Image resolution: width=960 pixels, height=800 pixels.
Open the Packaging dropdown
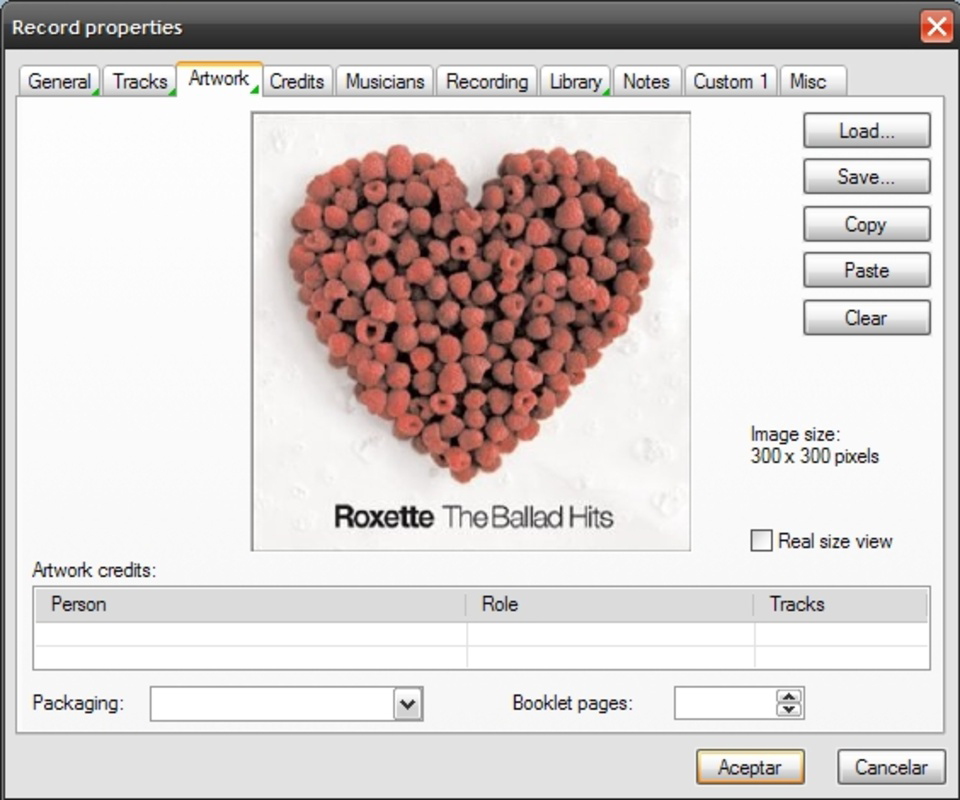(x=408, y=703)
